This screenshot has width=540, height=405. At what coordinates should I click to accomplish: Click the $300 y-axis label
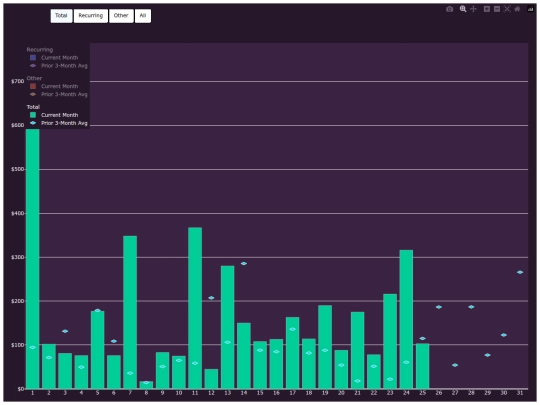(x=18, y=257)
